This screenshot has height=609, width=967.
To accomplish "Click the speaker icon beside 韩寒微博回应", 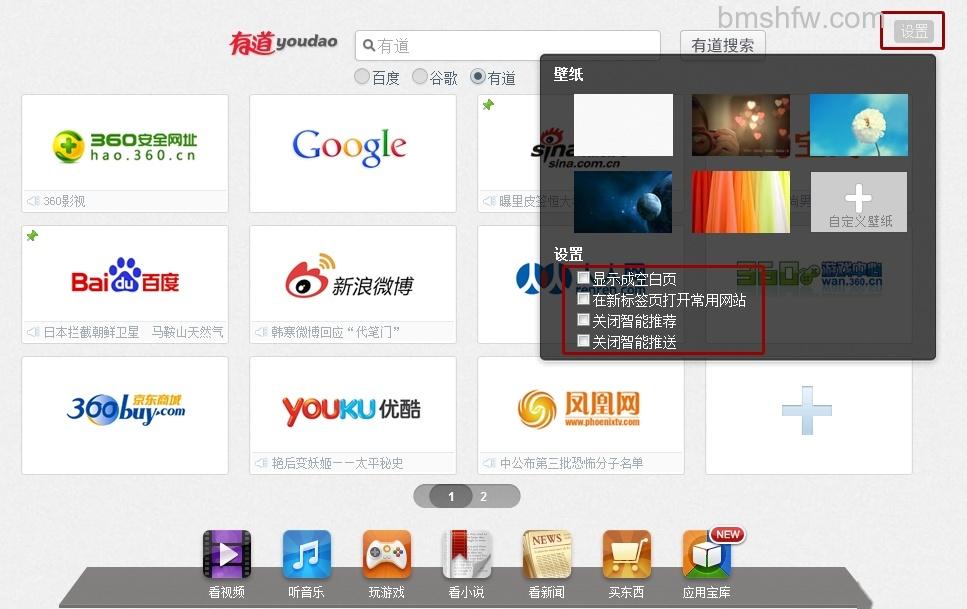I will (261, 333).
